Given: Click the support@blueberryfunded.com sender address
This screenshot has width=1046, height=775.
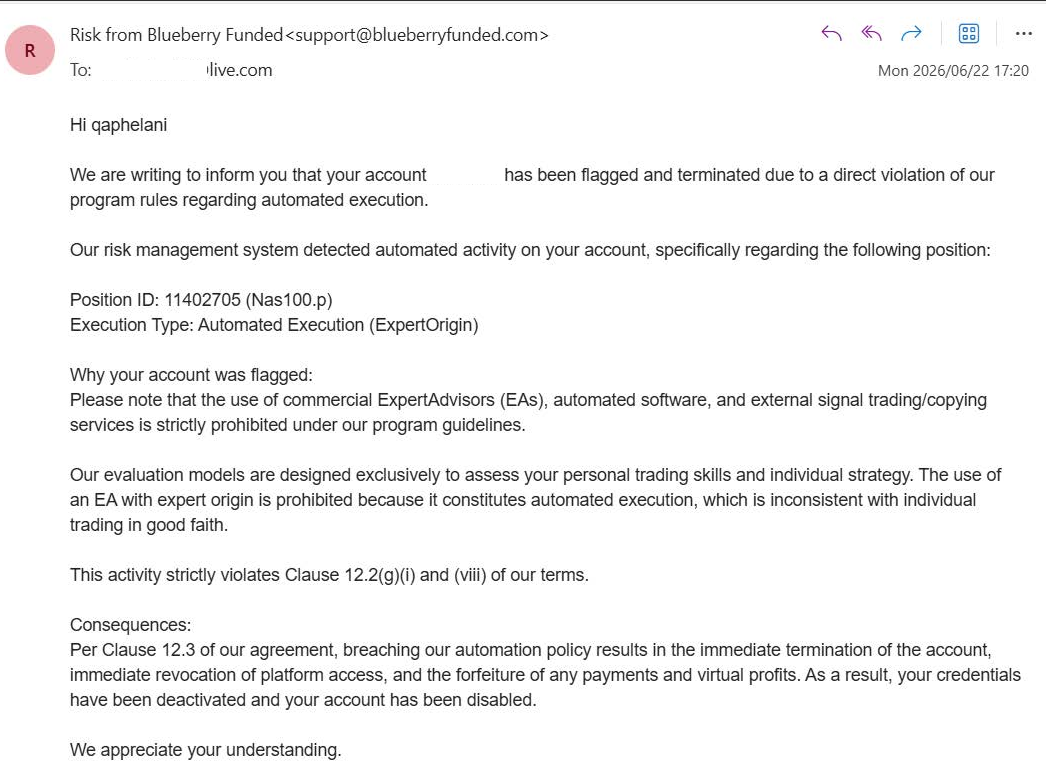Looking at the screenshot, I should click(417, 35).
